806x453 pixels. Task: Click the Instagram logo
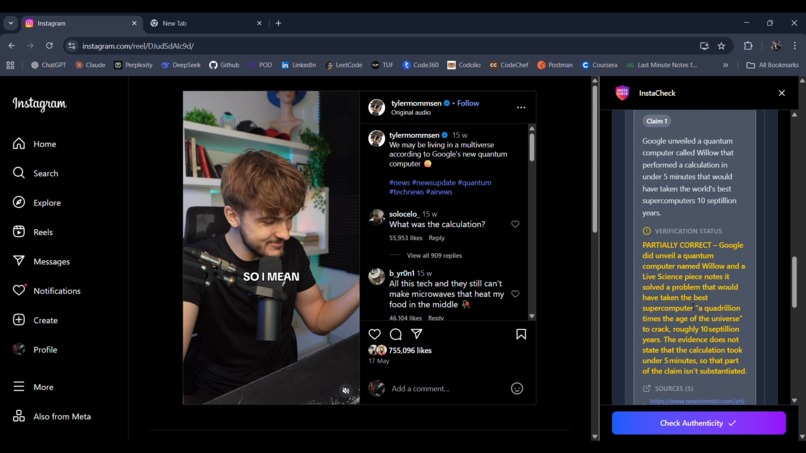tap(40, 104)
